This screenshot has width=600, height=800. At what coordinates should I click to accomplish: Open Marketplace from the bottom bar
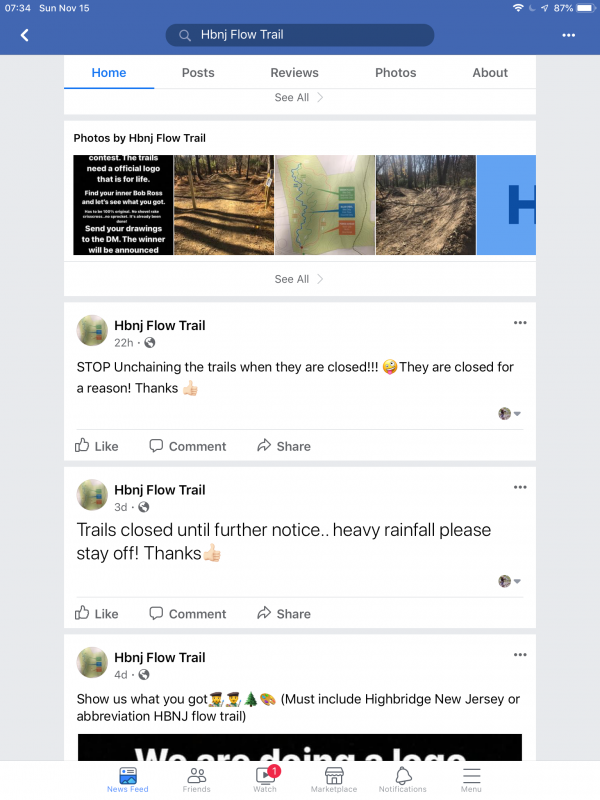point(334,780)
